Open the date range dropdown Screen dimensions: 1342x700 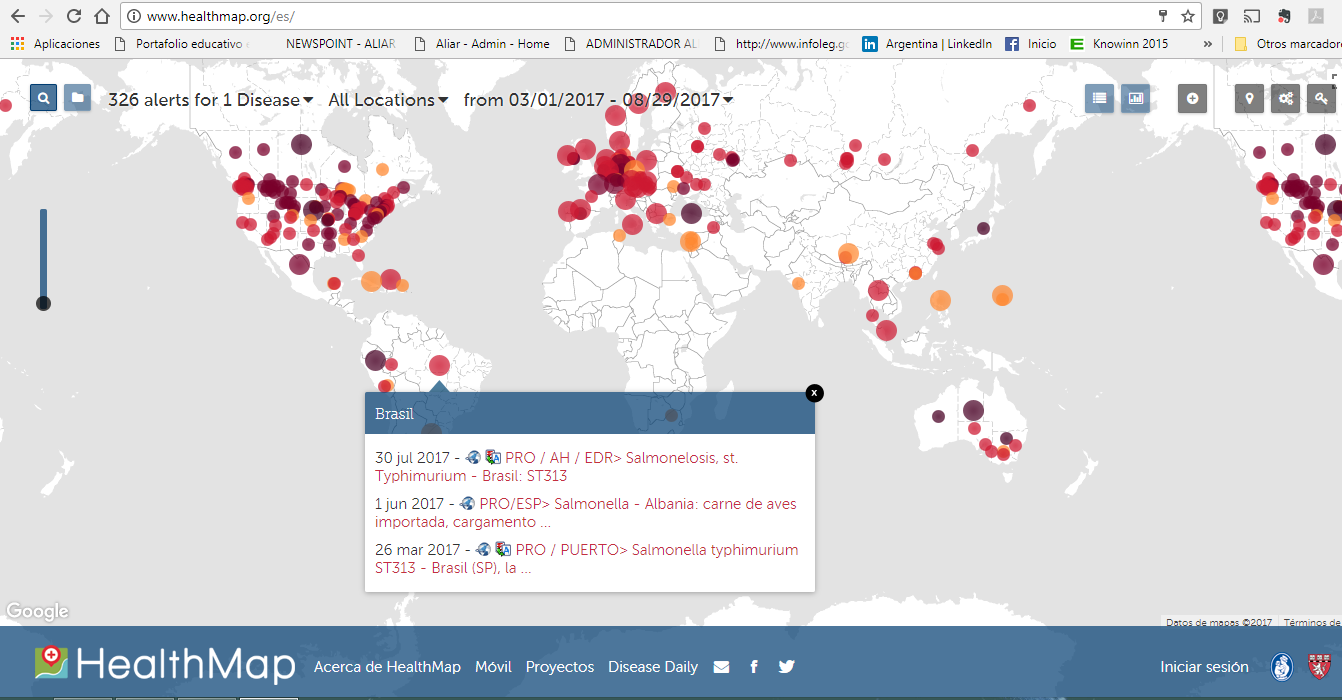[x=597, y=100]
